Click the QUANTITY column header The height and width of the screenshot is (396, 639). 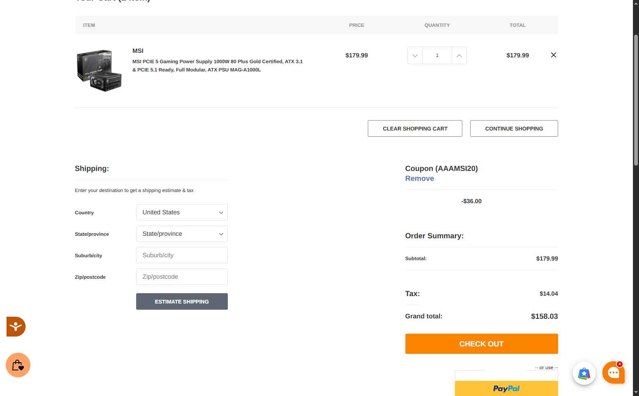437,25
